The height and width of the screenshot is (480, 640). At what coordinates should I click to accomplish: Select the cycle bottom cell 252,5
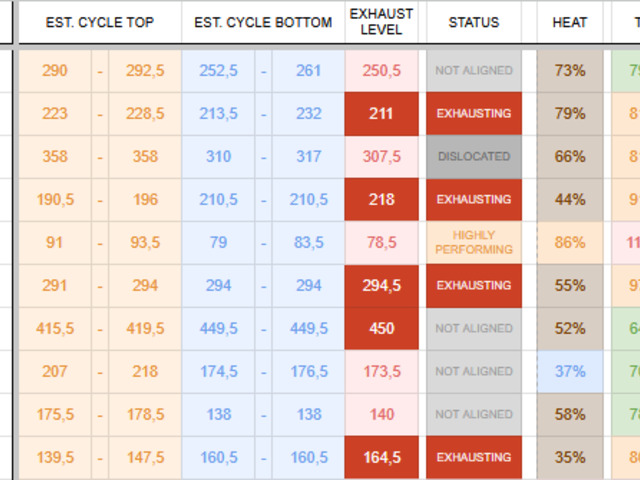(x=219, y=70)
